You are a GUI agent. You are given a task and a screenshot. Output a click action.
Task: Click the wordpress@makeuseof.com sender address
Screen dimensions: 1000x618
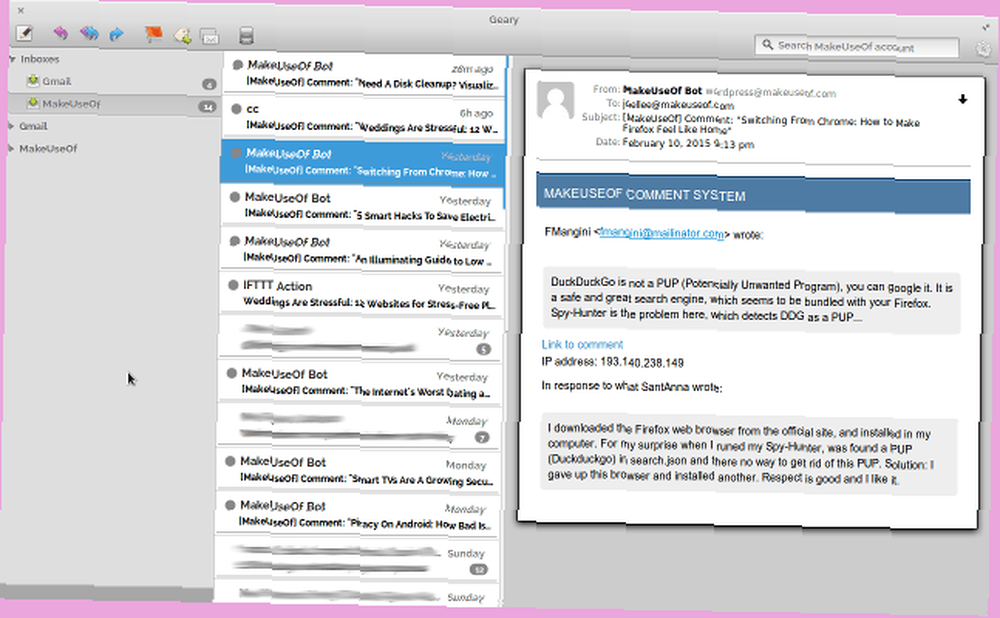point(770,93)
